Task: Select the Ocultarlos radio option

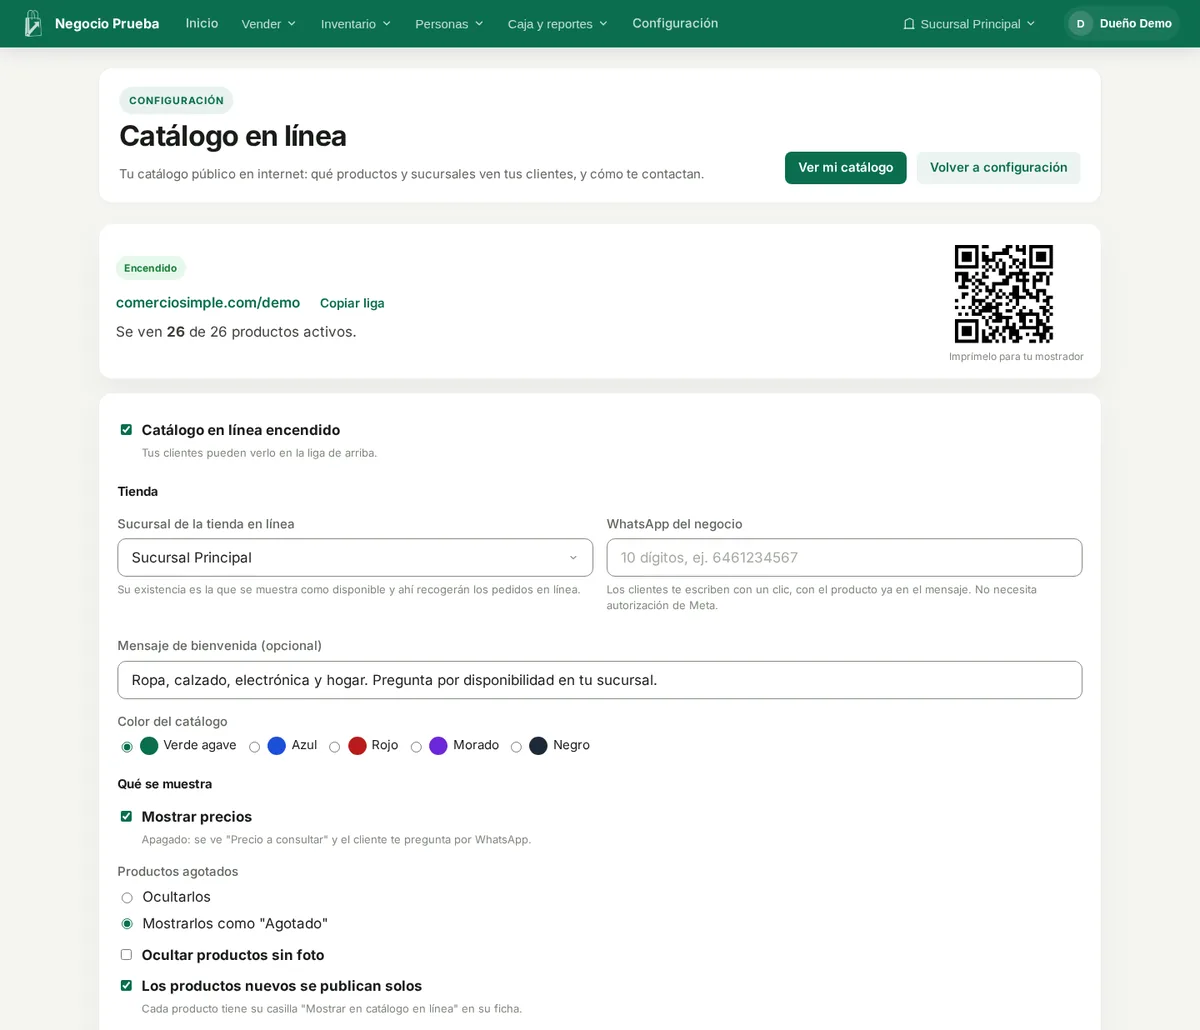Action: (x=127, y=898)
